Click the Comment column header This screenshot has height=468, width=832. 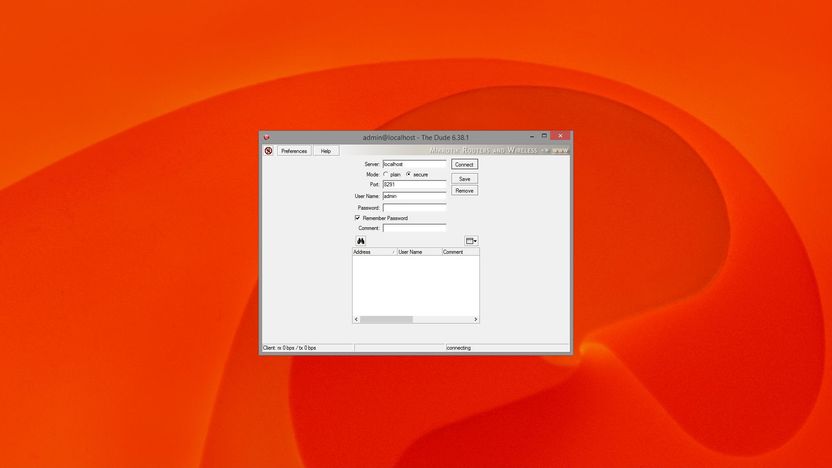[461, 252]
